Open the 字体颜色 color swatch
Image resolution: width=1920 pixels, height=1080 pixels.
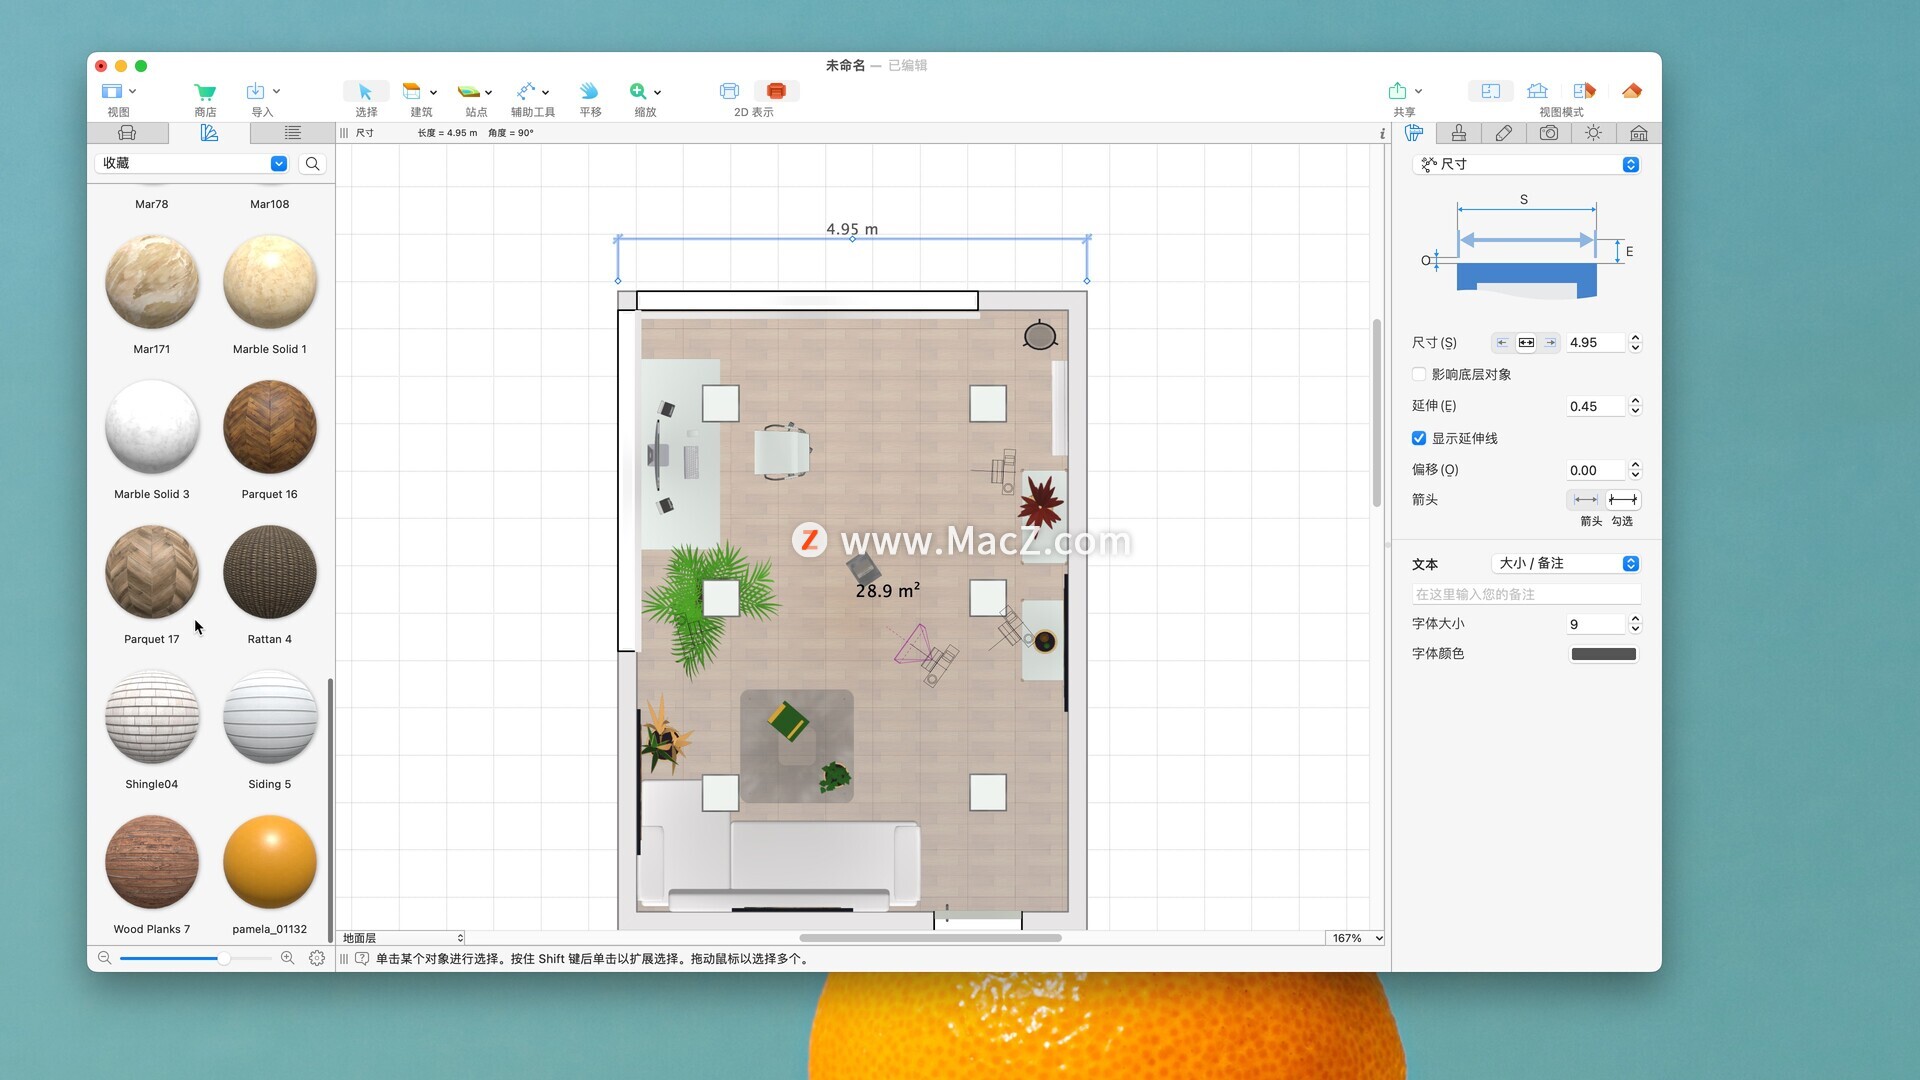pyautogui.click(x=1604, y=654)
